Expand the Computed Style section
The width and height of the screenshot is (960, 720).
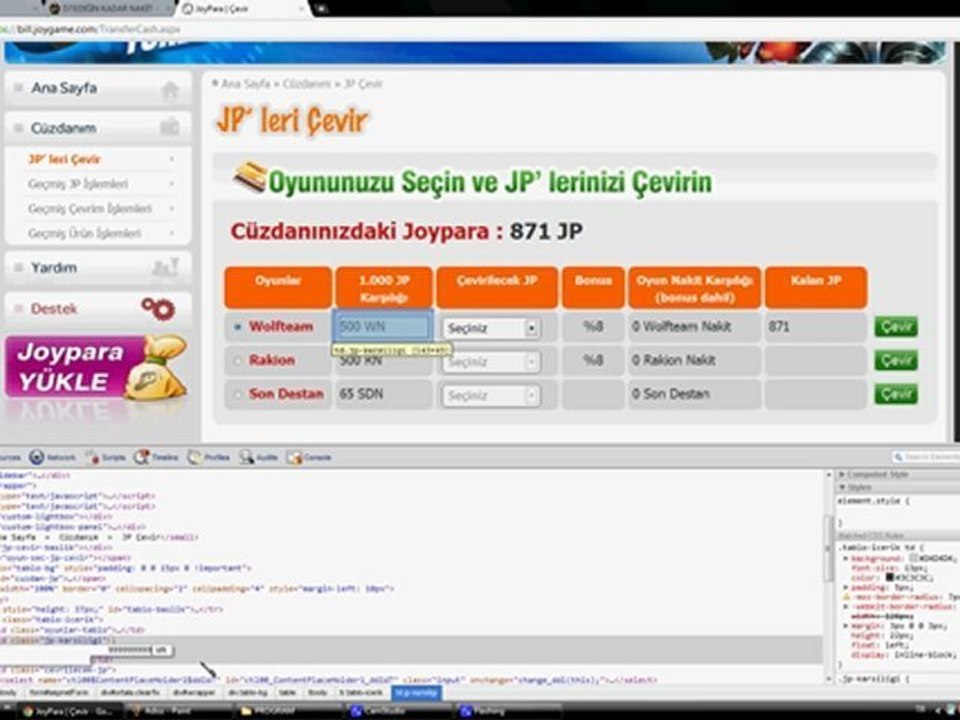pos(841,474)
